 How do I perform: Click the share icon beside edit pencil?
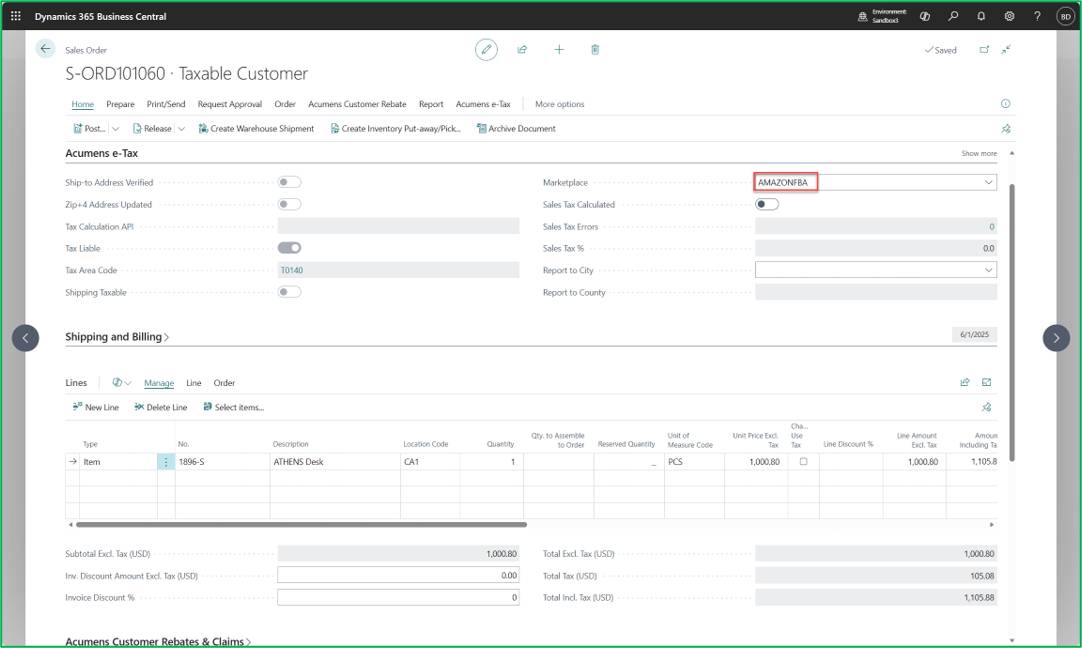[522, 50]
